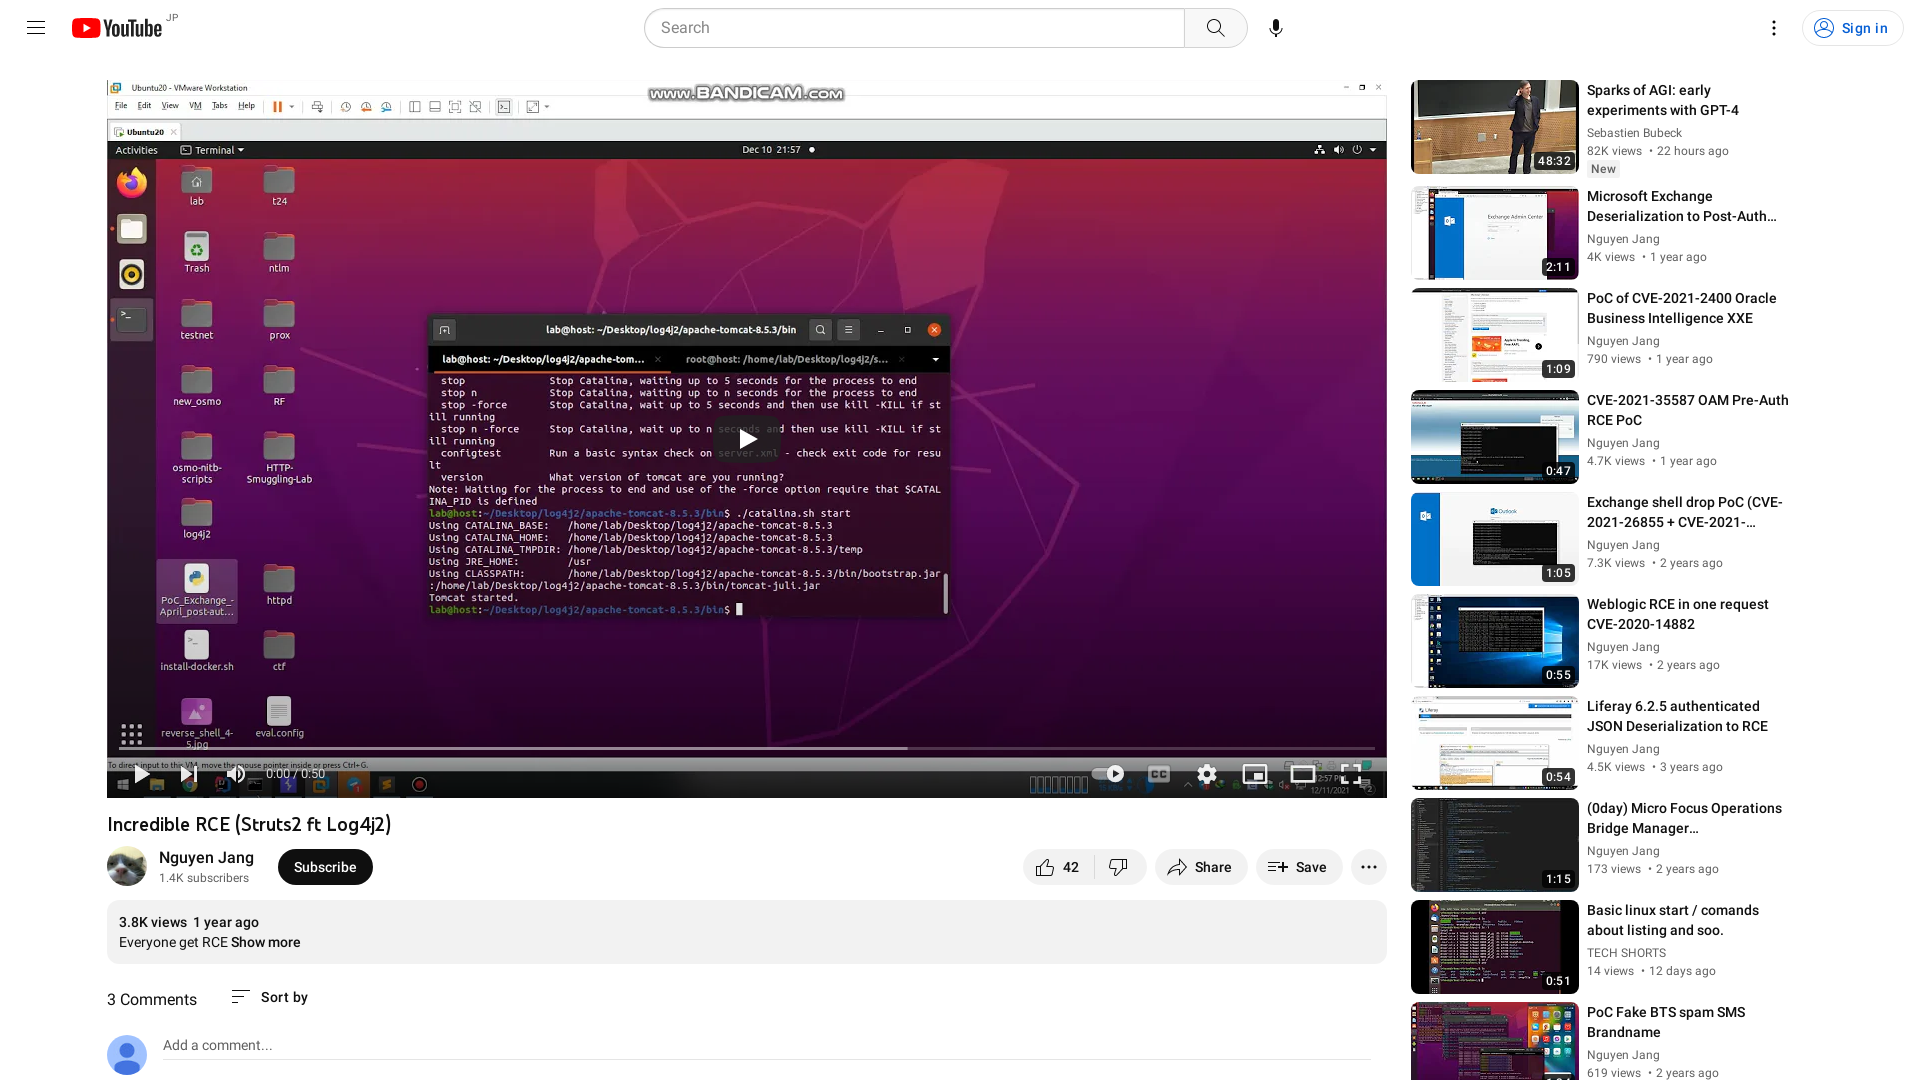Open more actions ellipsis under video
1920x1080 pixels.
1368,867
